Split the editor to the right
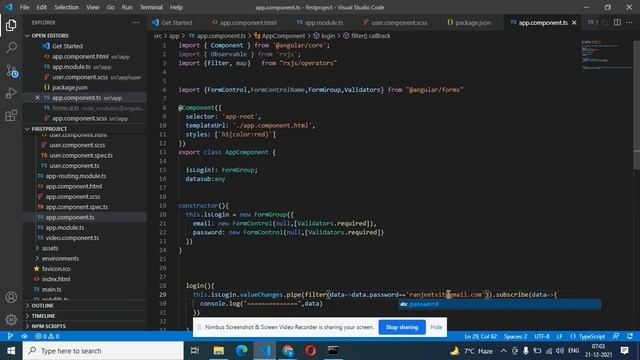 click(617, 22)
